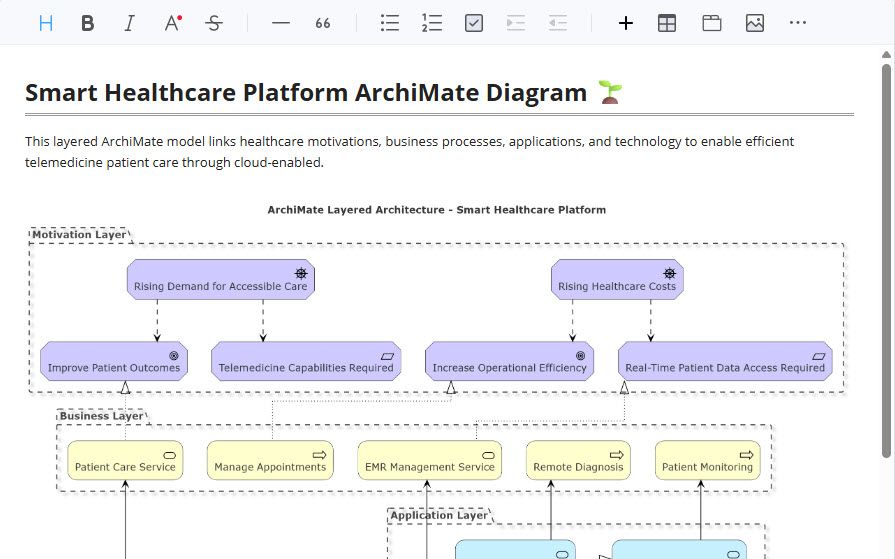895x559 pixels.
Task: Create a numbered list
Action: point(432,23)
